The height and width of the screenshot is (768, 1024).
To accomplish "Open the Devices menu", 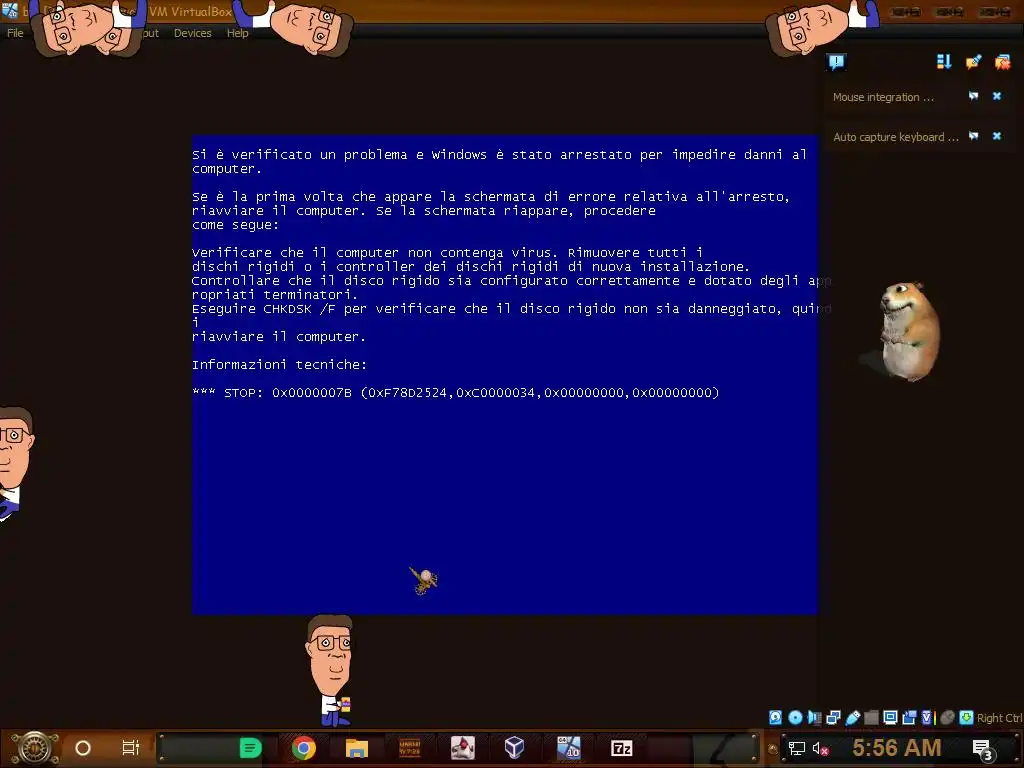I will click(x=193, y=33).
